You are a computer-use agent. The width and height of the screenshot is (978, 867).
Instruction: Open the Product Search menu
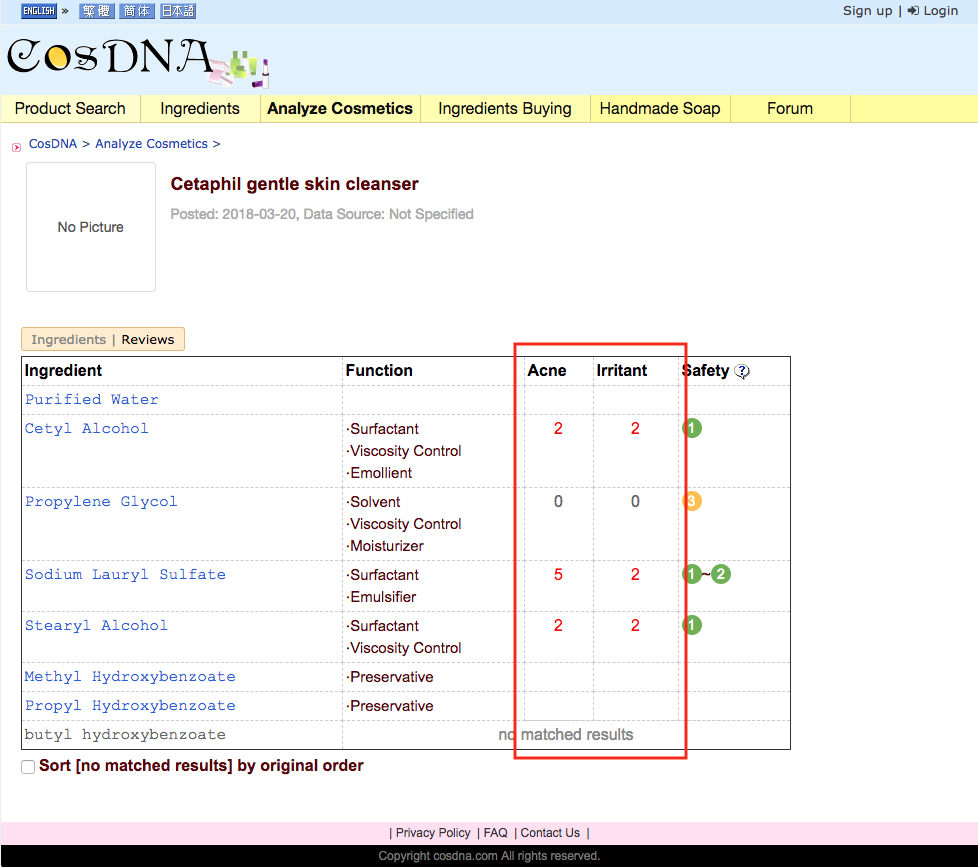point(70,109)
